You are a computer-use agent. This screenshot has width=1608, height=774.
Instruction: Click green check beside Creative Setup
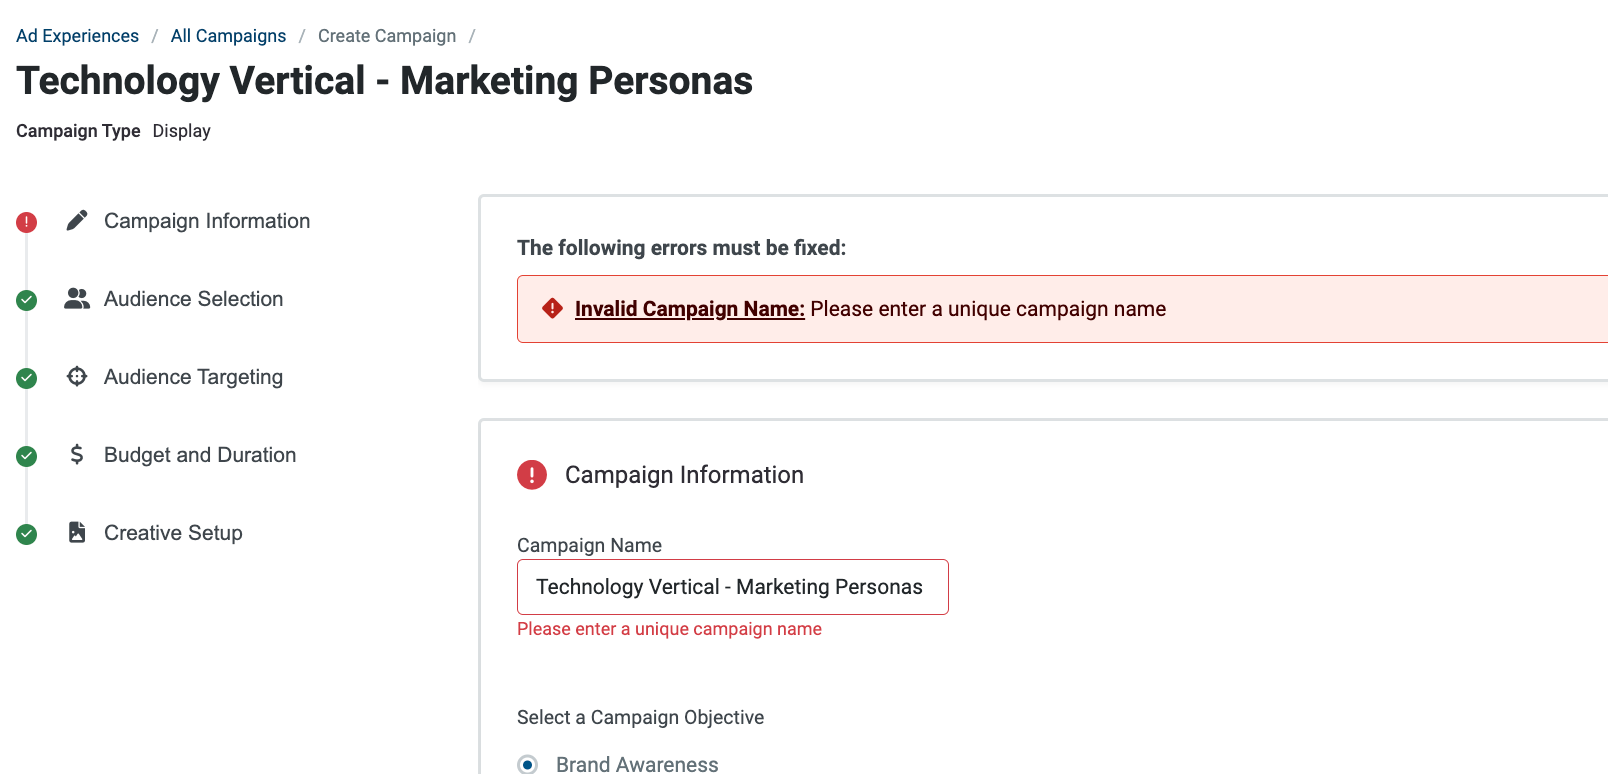(27, 534)
